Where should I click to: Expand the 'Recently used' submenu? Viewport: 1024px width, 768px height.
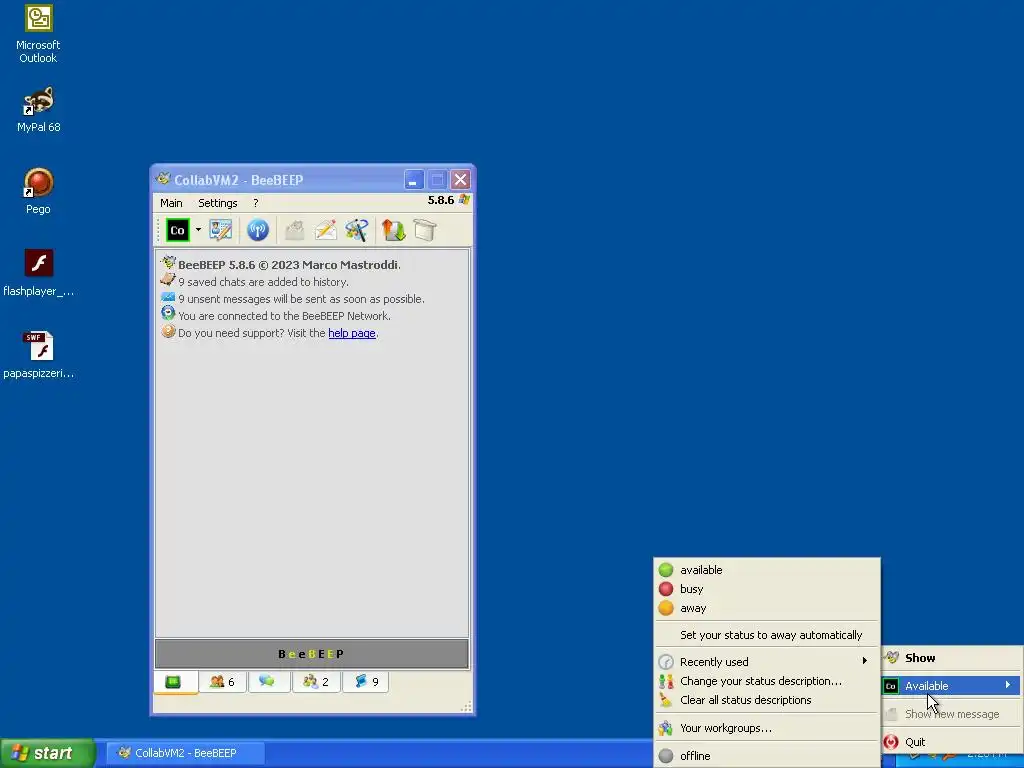[767, 662]
